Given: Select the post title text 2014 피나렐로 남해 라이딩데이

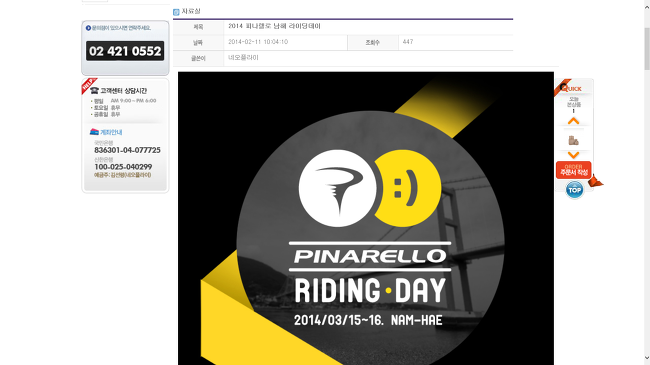Looking at the screenshot, I should point(274,26).
